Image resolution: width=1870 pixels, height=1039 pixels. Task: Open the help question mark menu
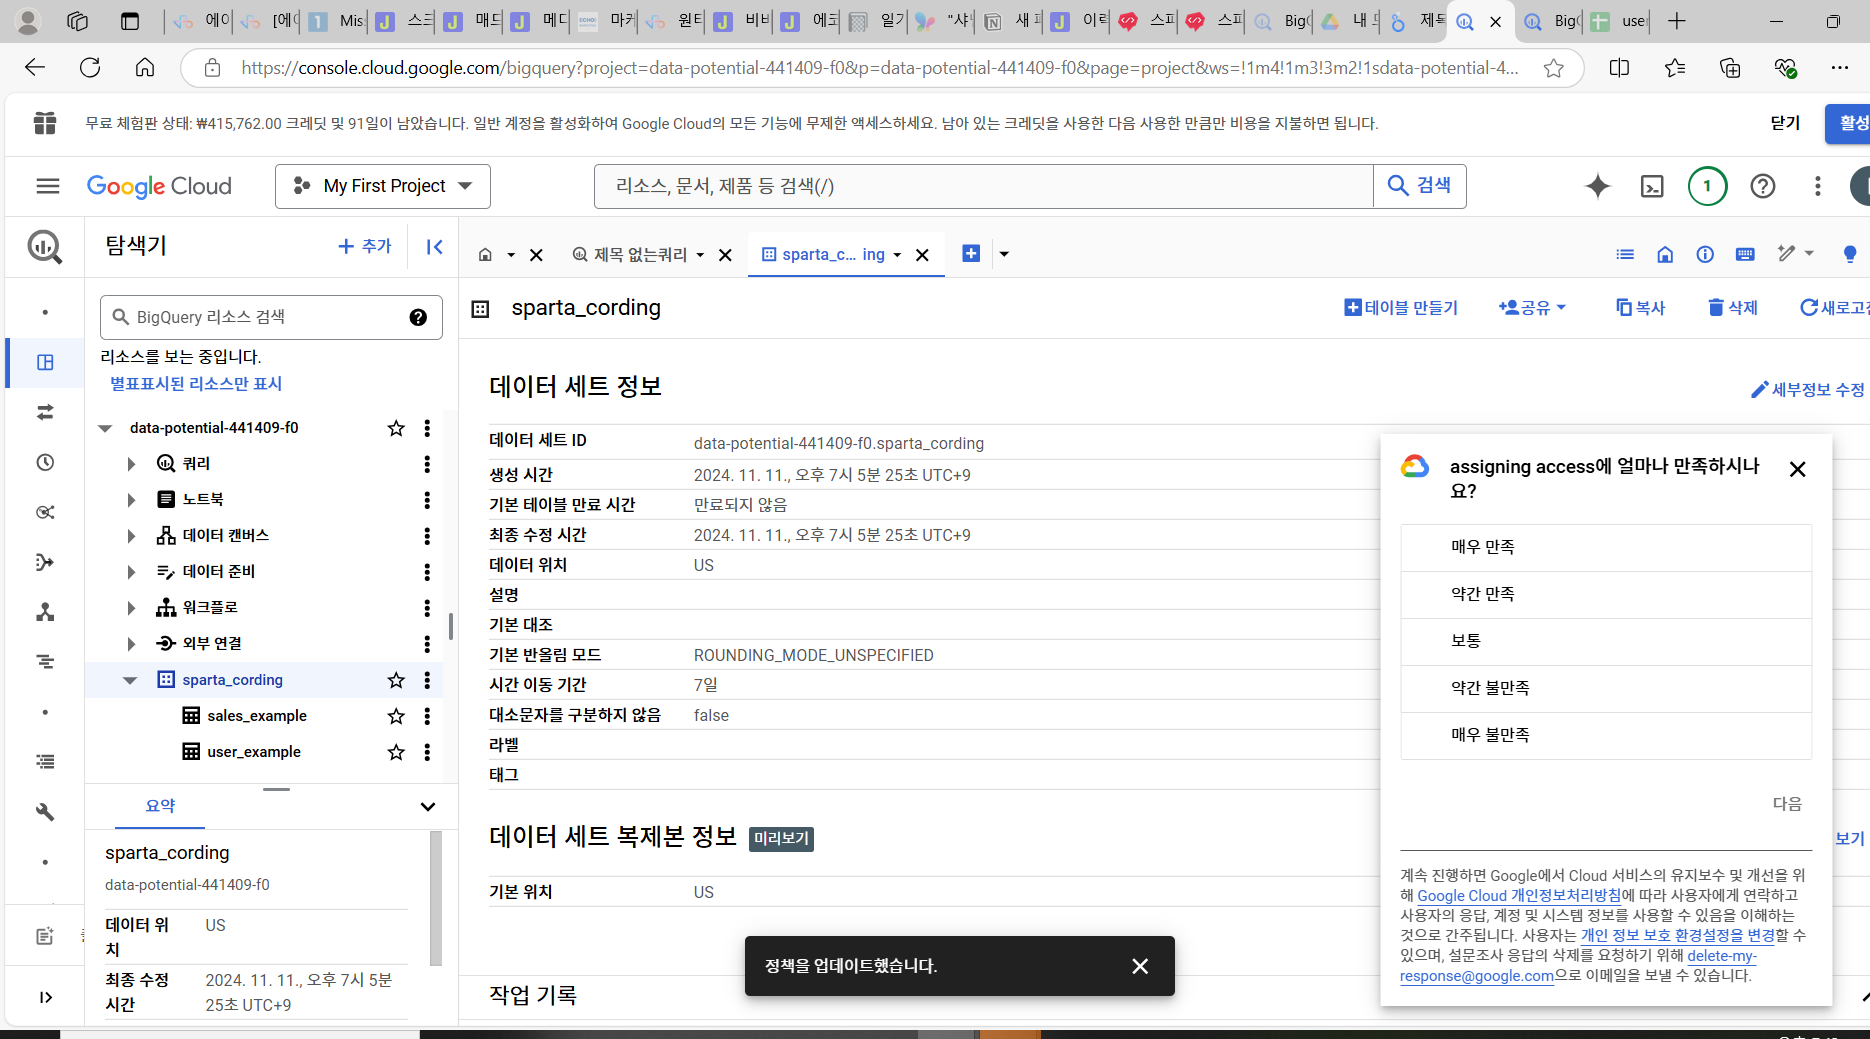point(1762,186)
